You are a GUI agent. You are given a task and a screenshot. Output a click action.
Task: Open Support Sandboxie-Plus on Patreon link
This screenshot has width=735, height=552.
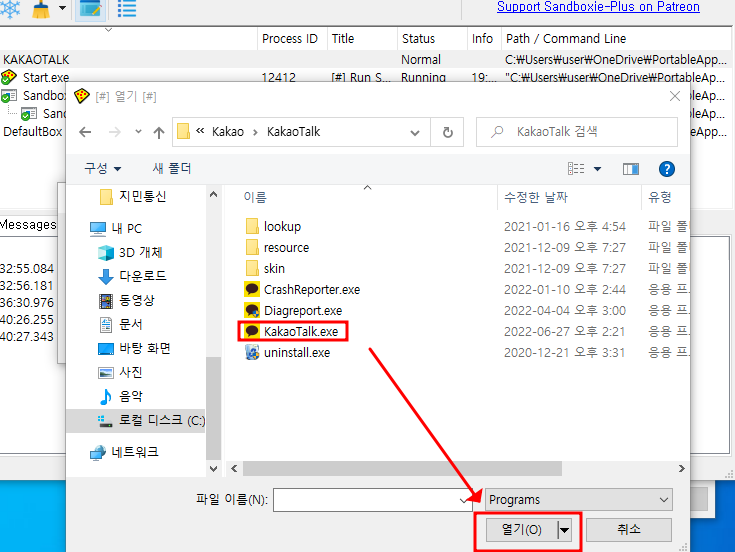(x=598, y=7)
